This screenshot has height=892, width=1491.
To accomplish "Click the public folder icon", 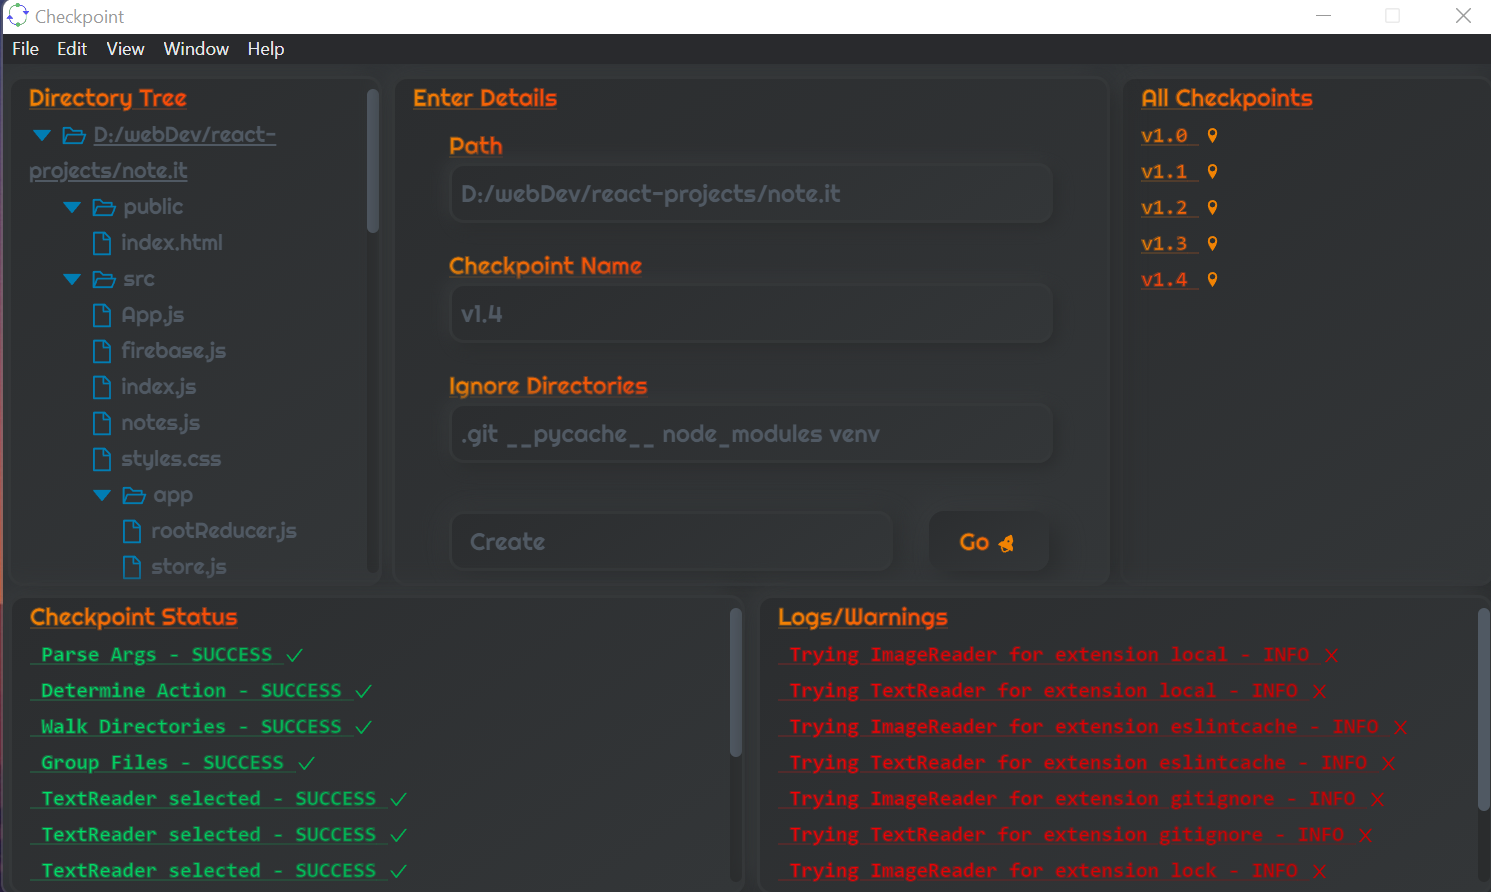I will coord(104,207).
